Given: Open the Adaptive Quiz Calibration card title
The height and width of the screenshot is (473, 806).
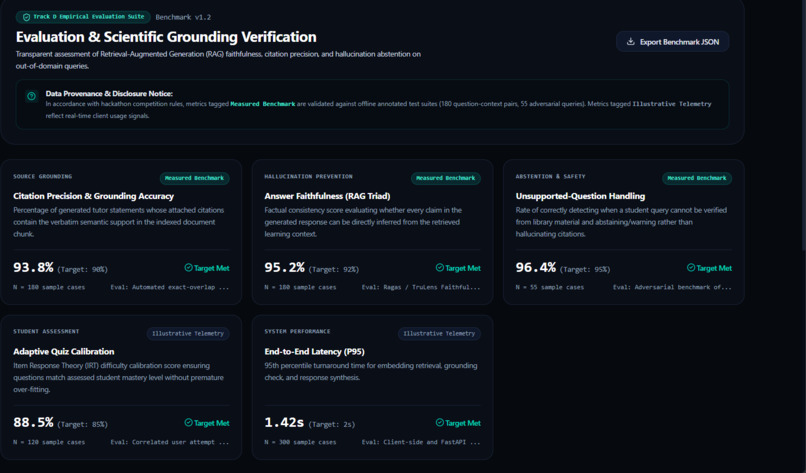Looking at the screenshot, I should click(64, 352).
